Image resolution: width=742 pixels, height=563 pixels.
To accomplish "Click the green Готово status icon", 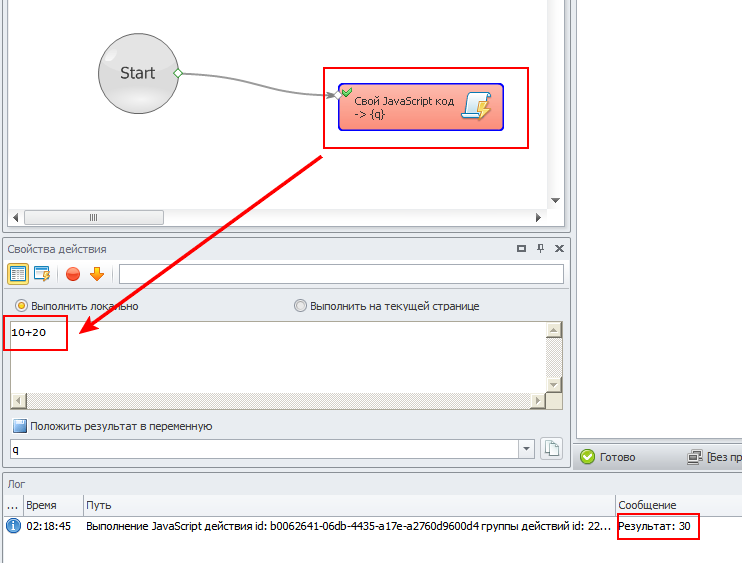I will [x=587, y=457].
